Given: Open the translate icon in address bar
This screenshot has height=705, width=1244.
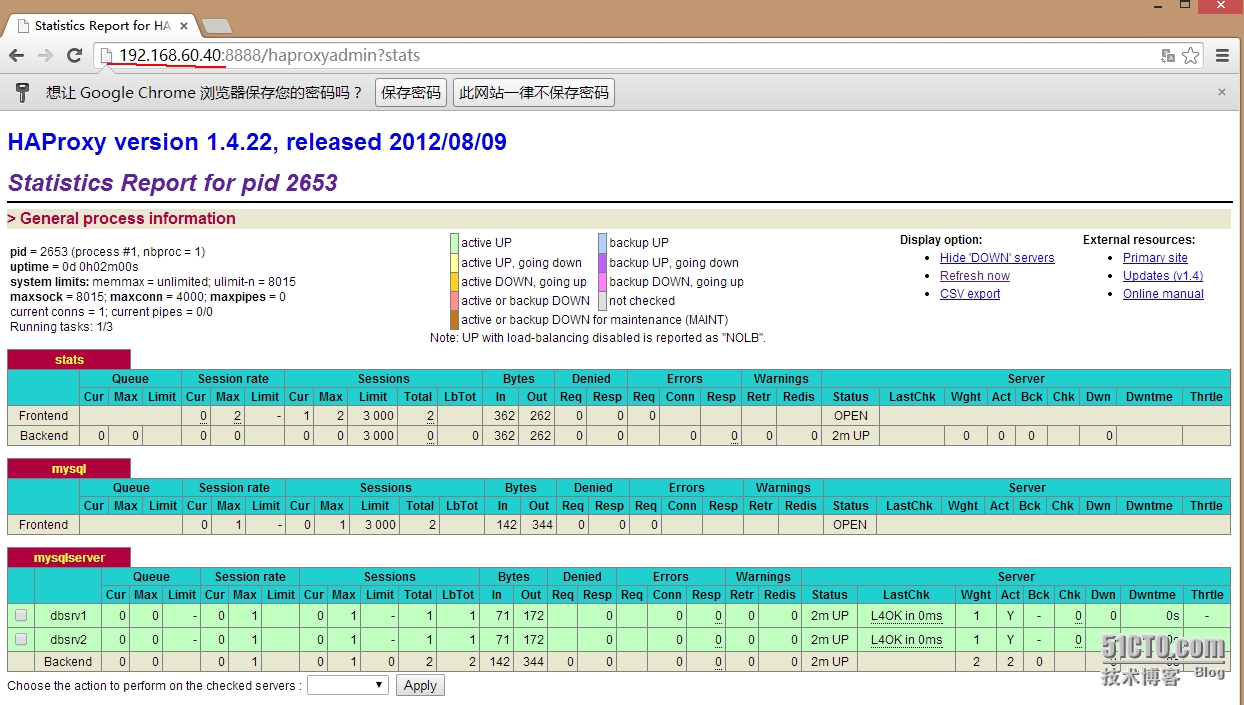Looking at the screenshot, I should (x=1167, y=56).
